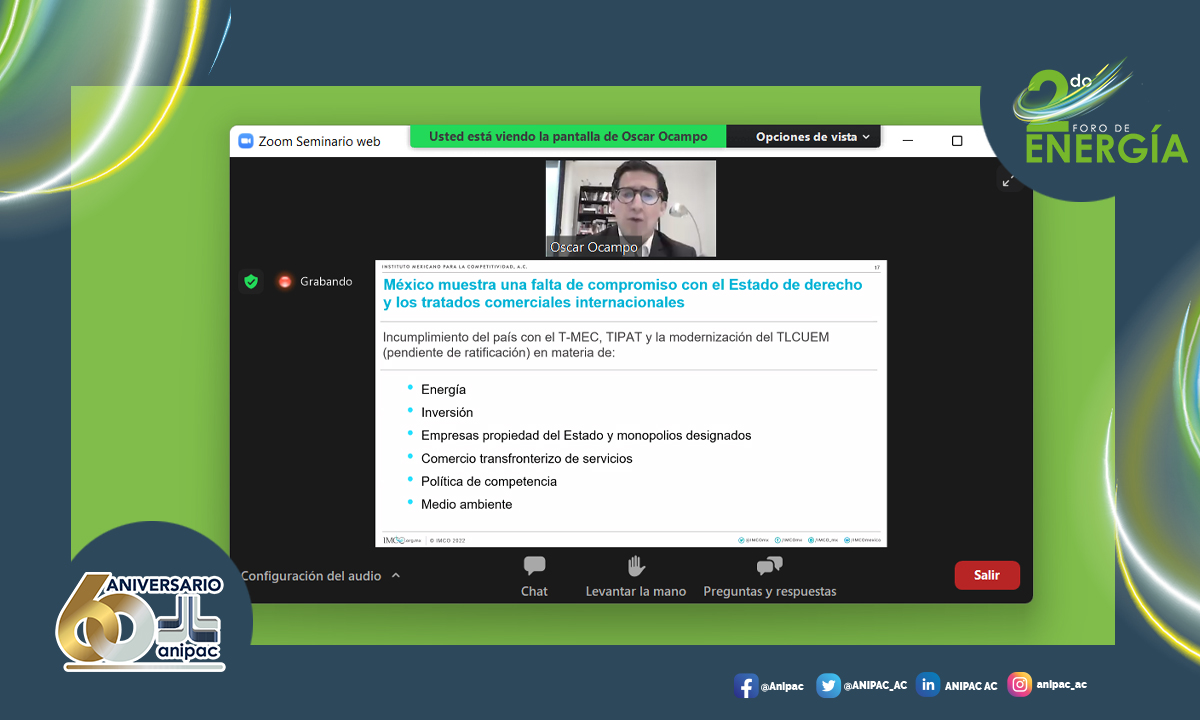This screenshot has height=720, width=1200.
Task: Click the Levantar la mano icon
Action: click(636, 566)
